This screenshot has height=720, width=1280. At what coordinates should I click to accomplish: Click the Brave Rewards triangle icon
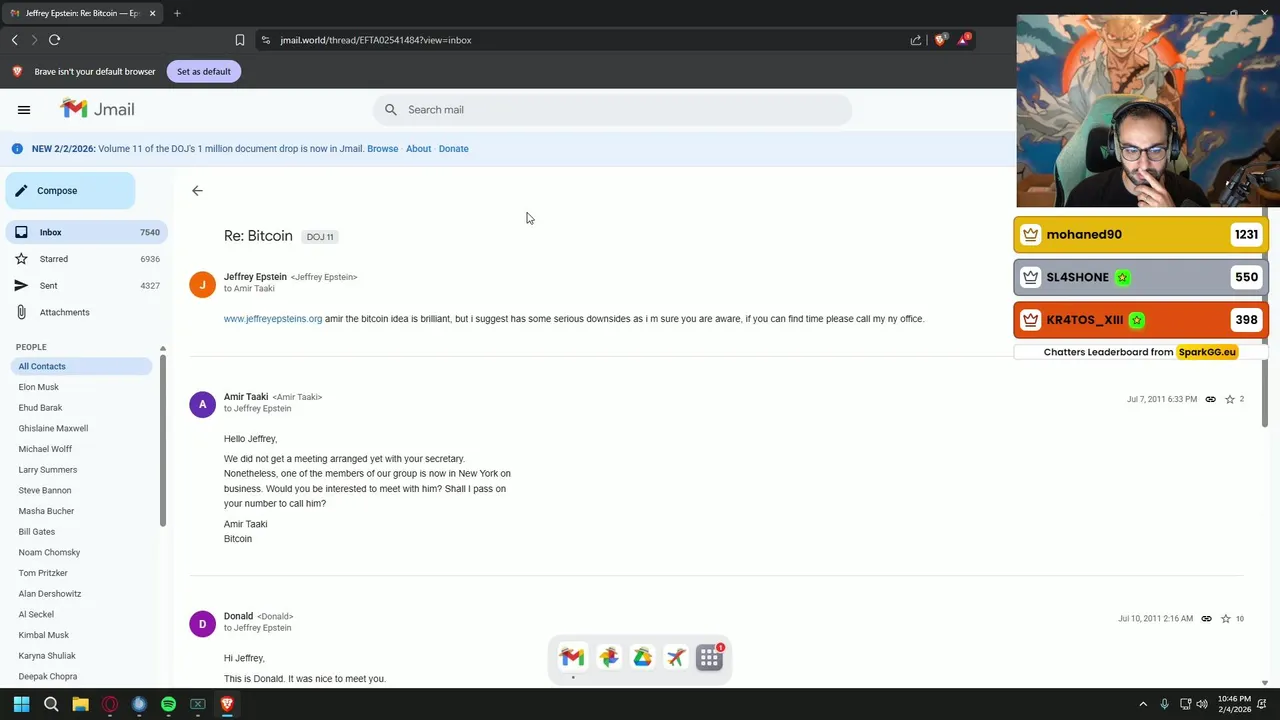(963, 40)
